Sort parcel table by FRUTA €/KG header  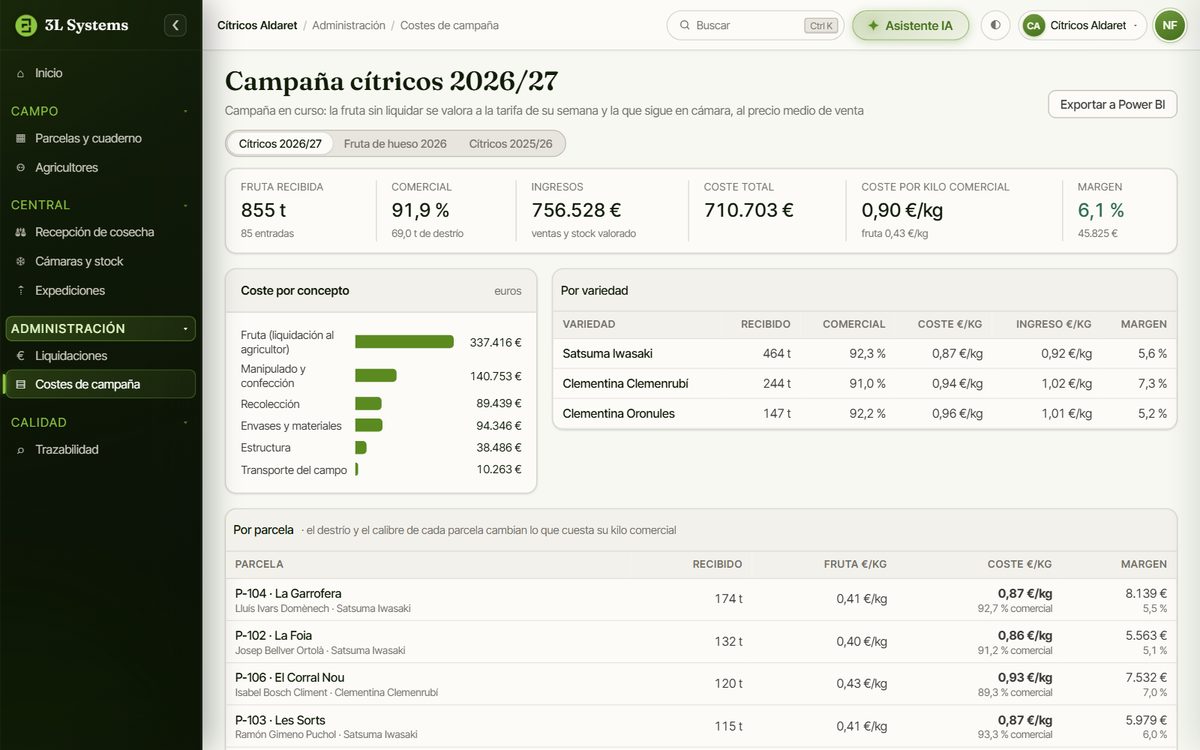(x=855, y=564)
